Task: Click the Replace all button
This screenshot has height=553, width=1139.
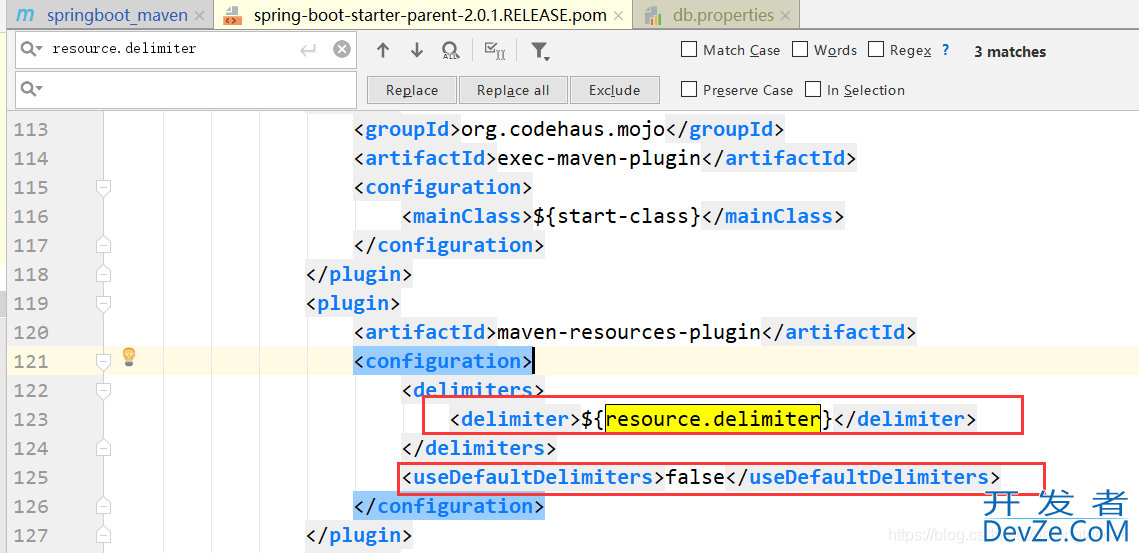Action: [513, 90]
